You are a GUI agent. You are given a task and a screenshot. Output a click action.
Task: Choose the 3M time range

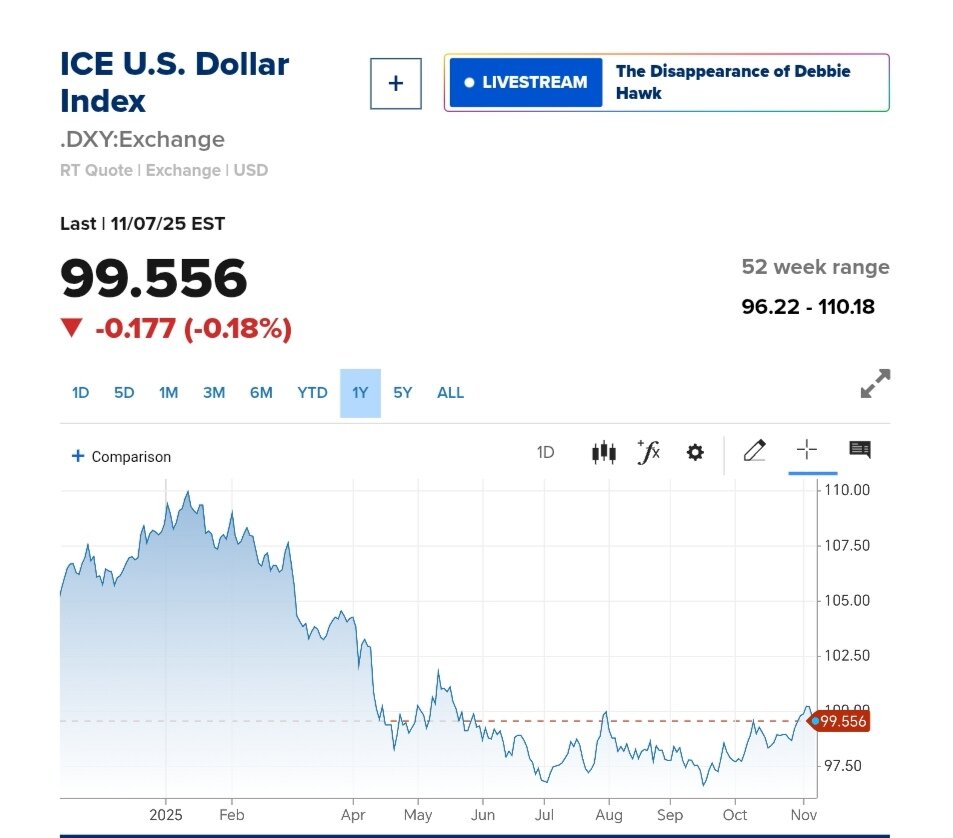tap(214, 392)
